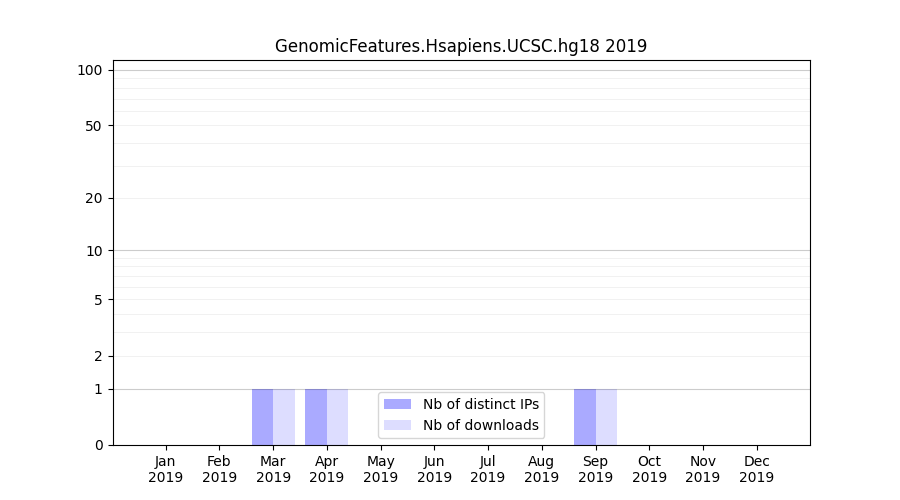
Task: Select the 'Nb of distinct IPs' legend label
Action: click(x=480, y=404)
